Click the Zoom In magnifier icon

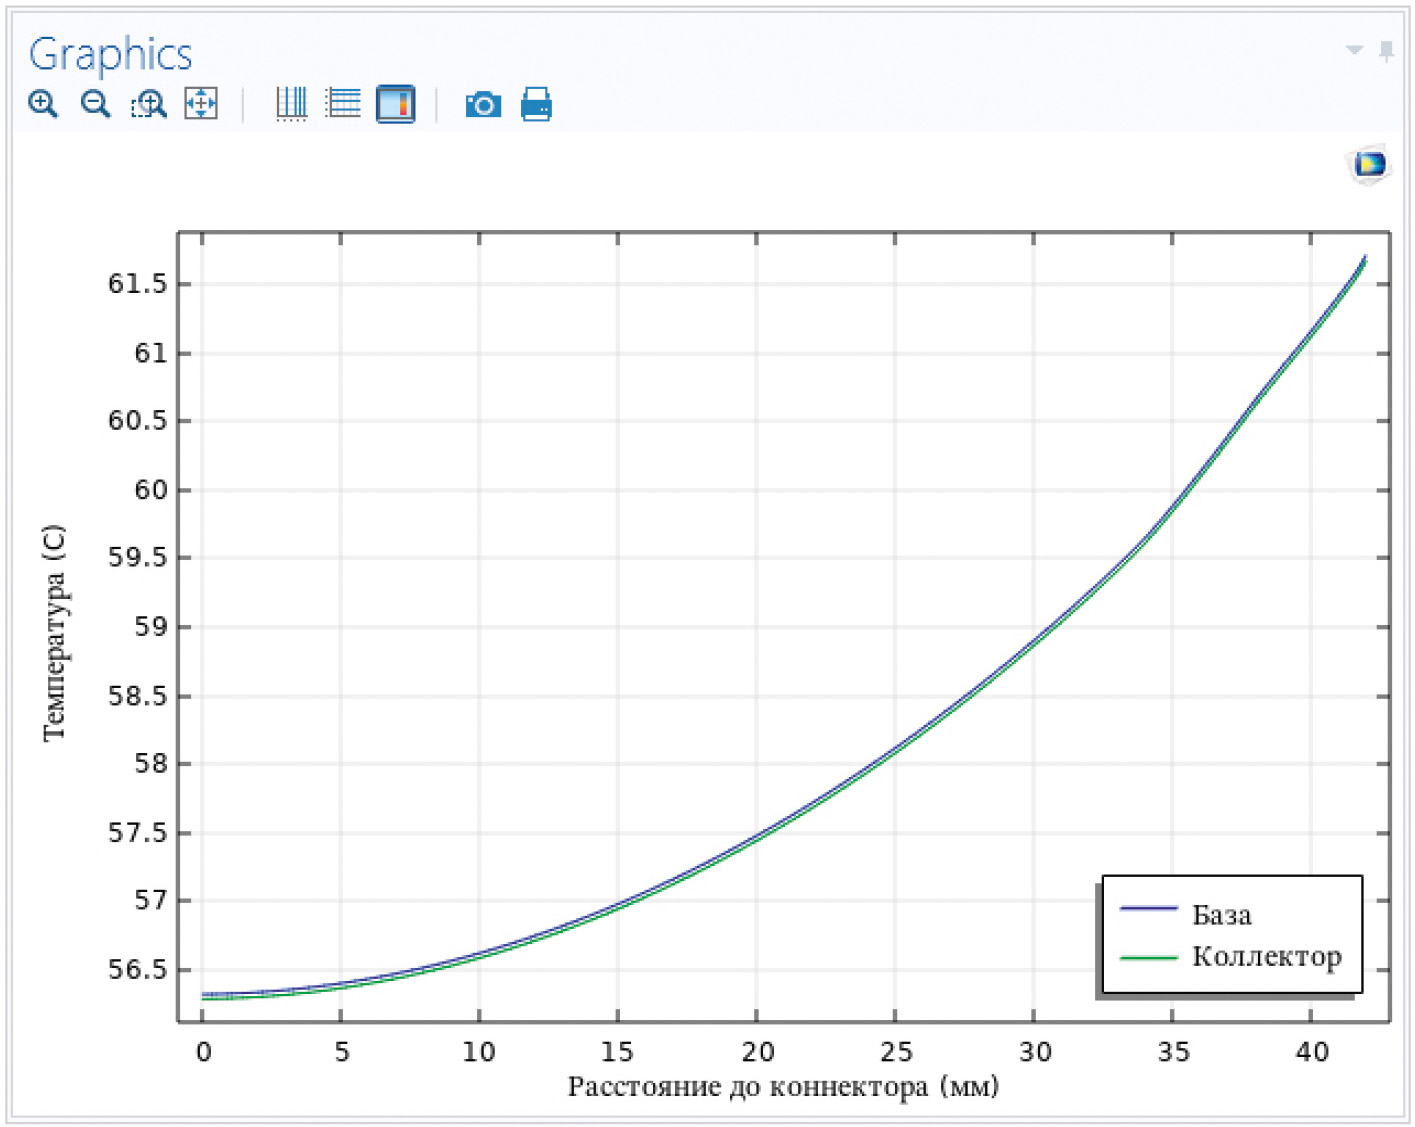tap(43, 104)
